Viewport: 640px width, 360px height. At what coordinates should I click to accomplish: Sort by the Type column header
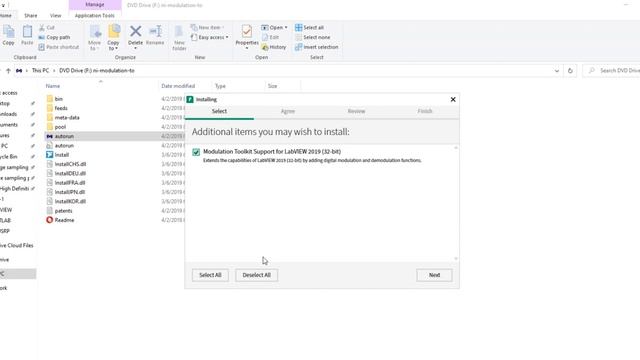point(220,86)
